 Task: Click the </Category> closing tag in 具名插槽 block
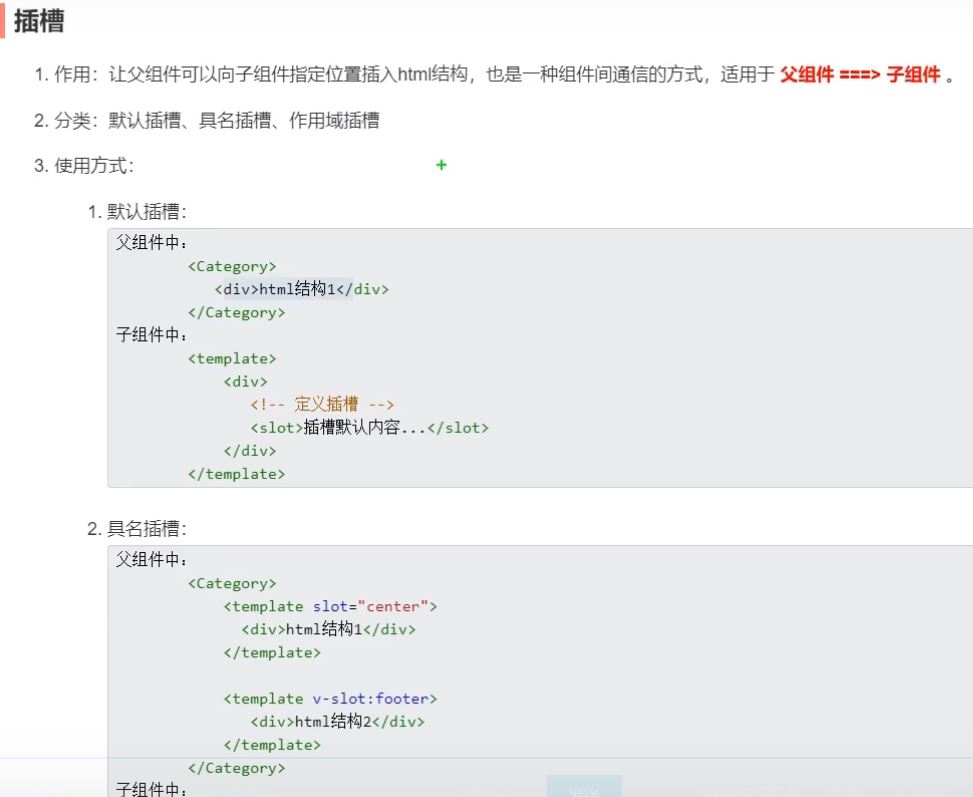tap(236, 768)
